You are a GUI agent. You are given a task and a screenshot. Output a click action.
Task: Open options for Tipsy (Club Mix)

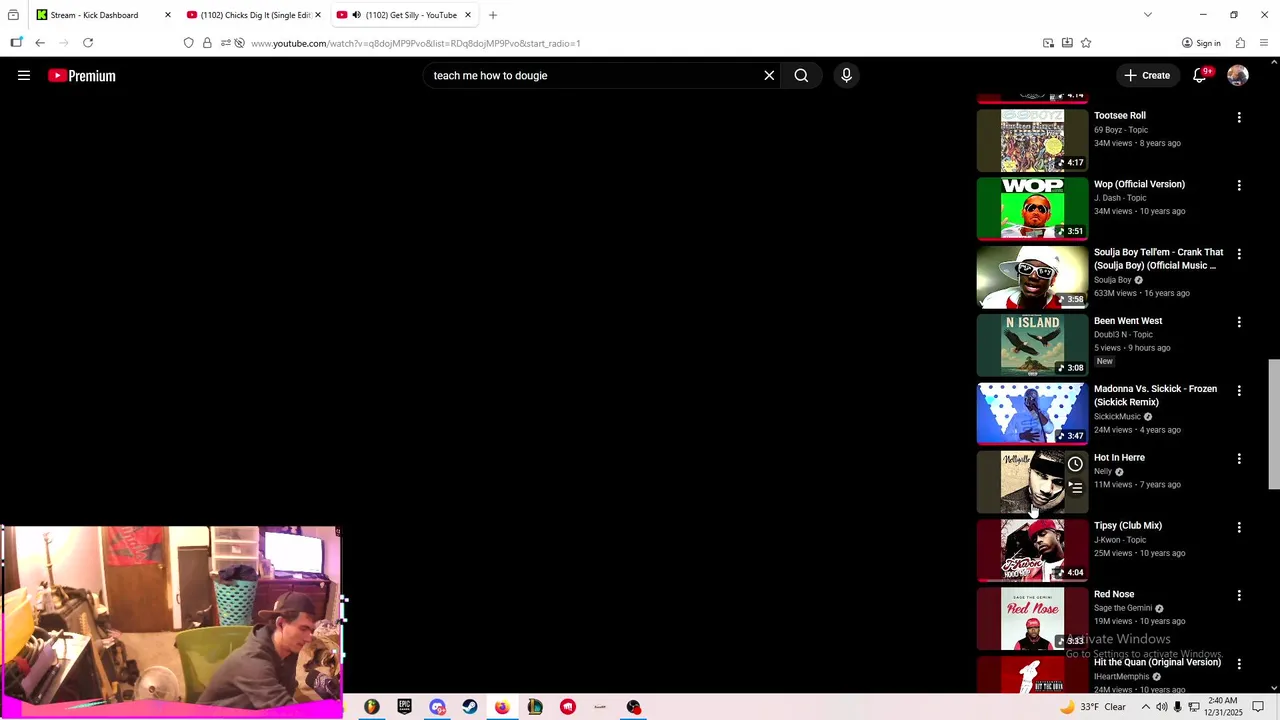click(x=1239, y=527)
